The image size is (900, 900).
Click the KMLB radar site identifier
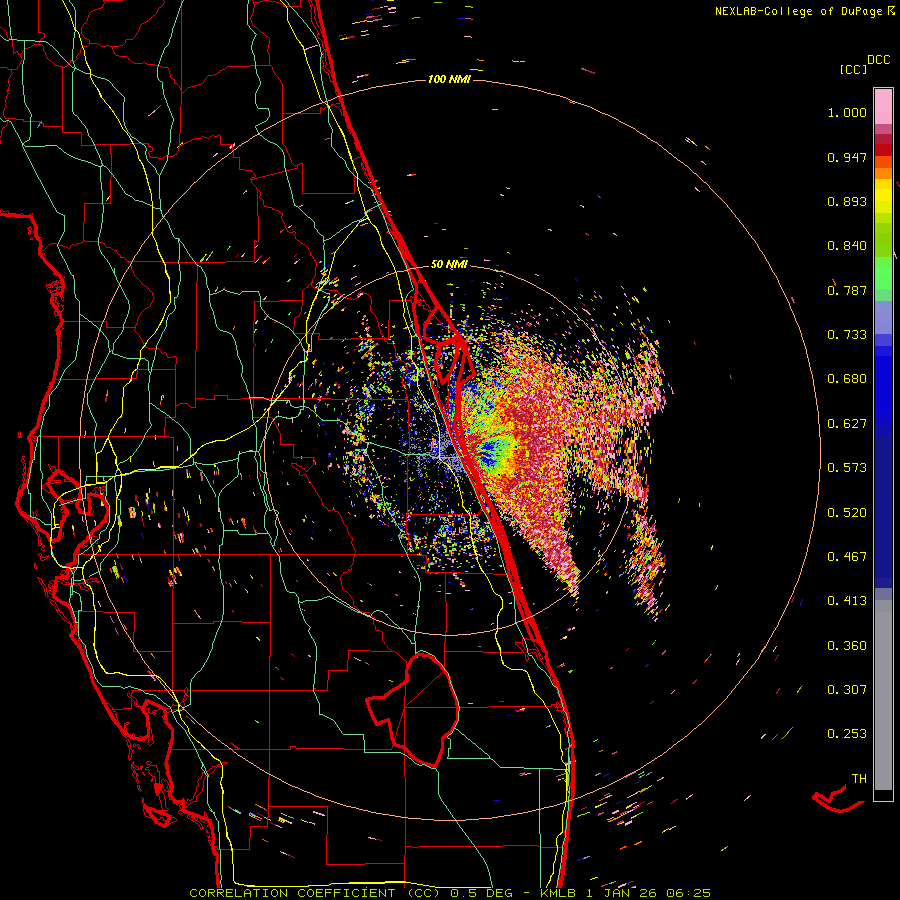[557, 893]
